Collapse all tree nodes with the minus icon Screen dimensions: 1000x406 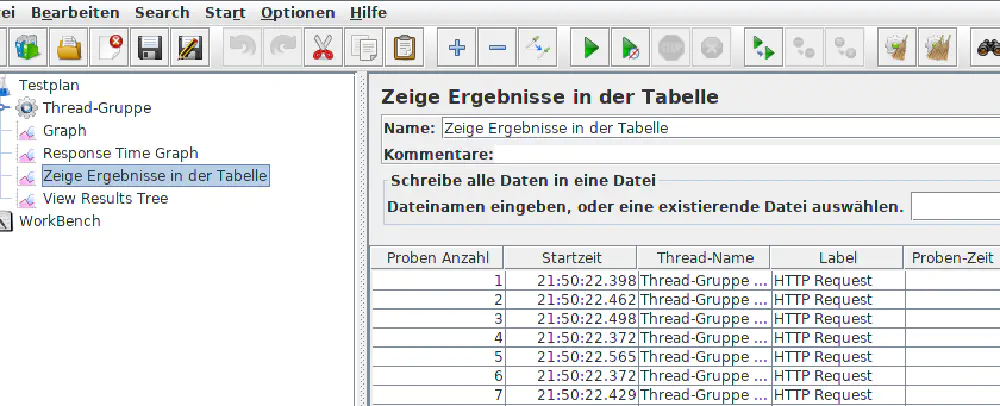(498, 47)
